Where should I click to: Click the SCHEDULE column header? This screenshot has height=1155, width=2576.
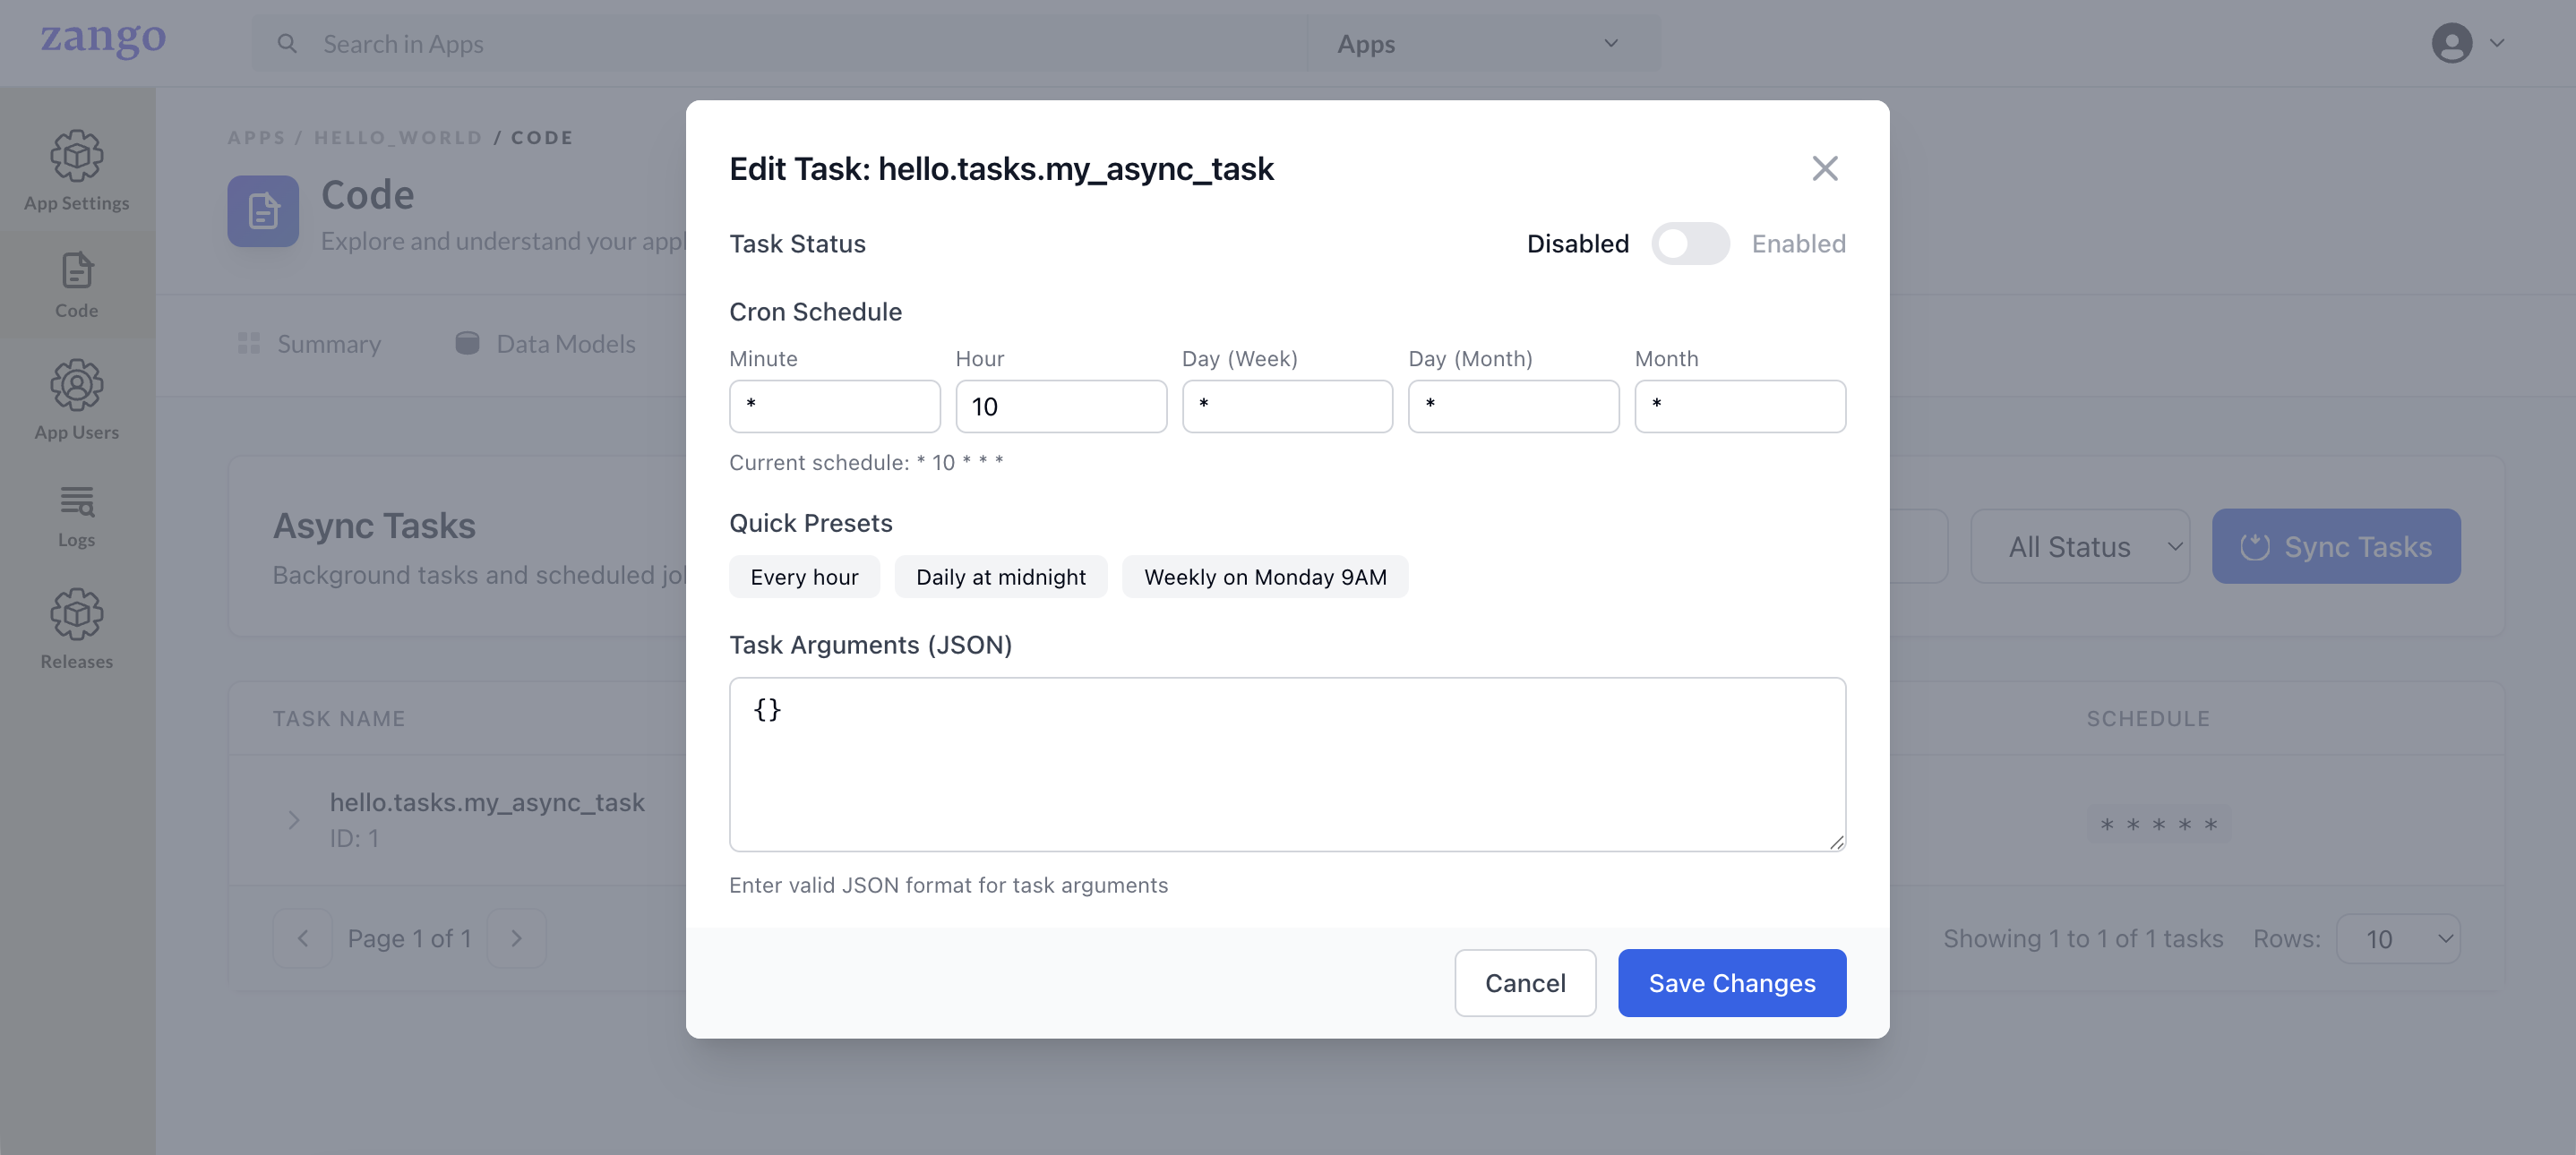click(2148, 719)
